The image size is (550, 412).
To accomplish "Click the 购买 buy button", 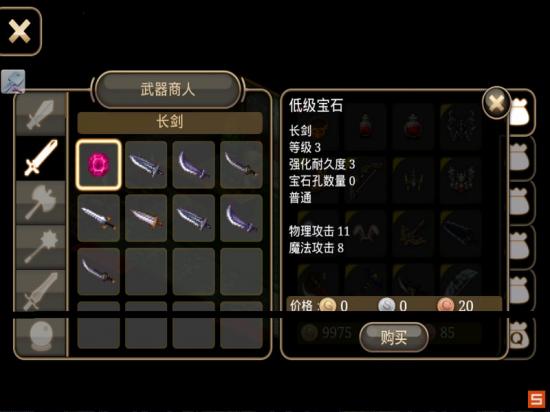I will [394, 337].
